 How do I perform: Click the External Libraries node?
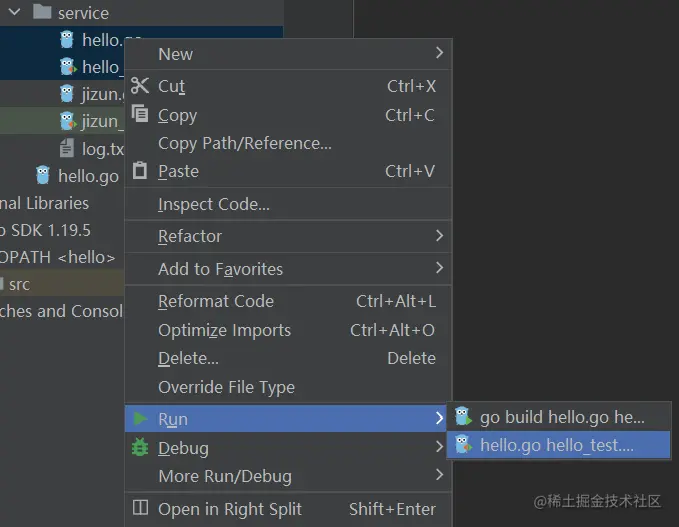pos(44,203)
